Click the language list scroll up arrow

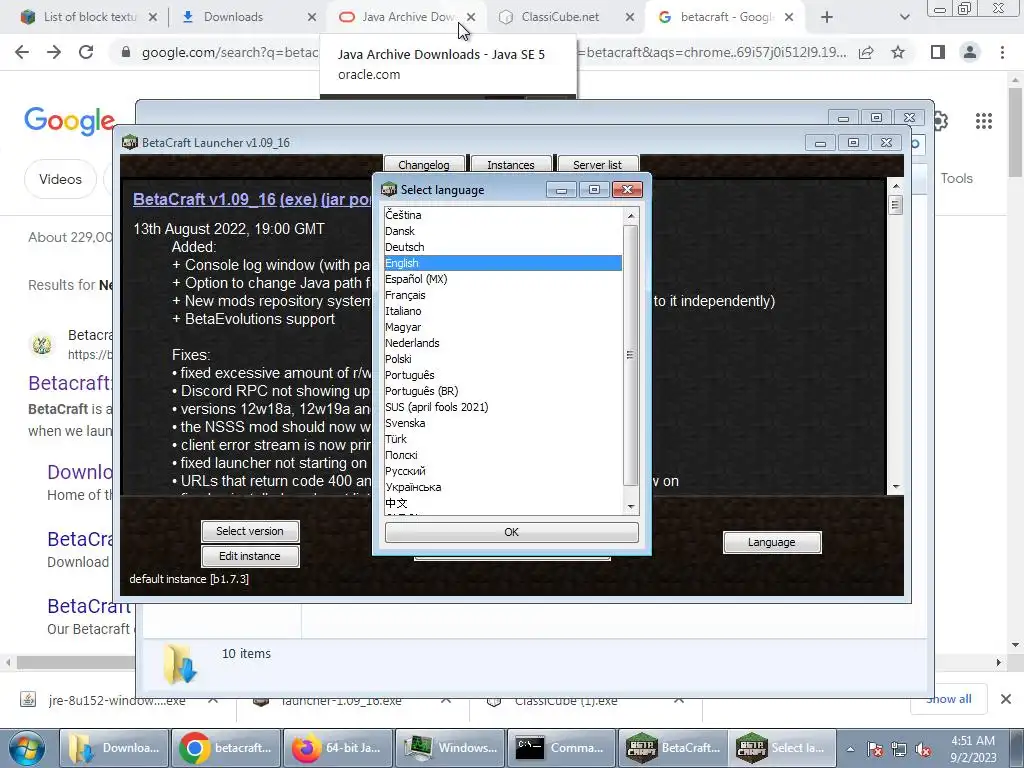pos(631,216)
